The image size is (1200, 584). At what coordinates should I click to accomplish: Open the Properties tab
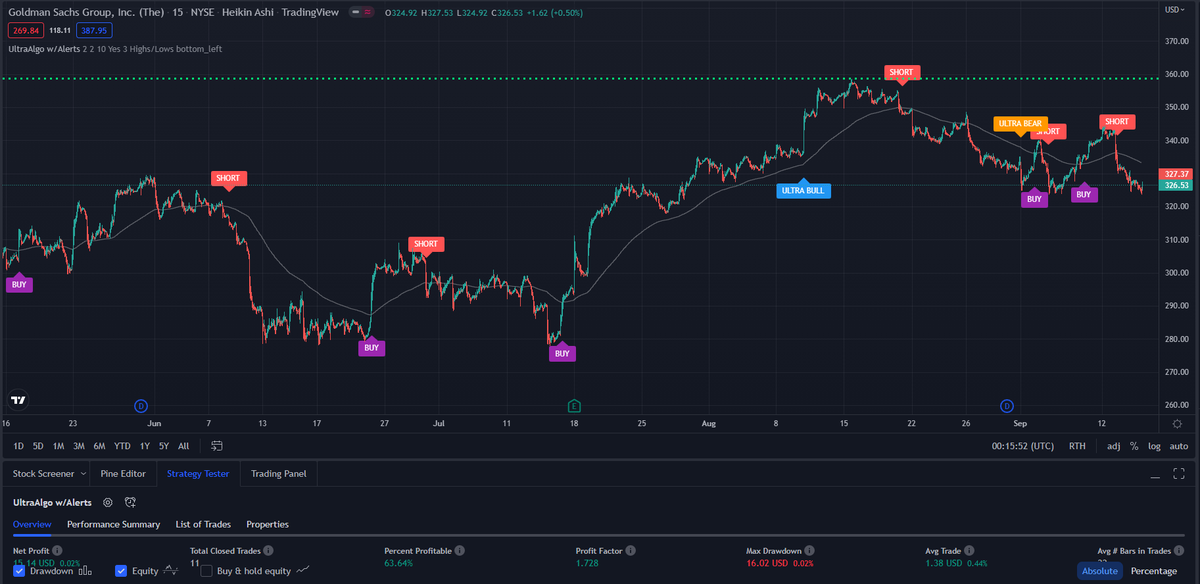267,524
